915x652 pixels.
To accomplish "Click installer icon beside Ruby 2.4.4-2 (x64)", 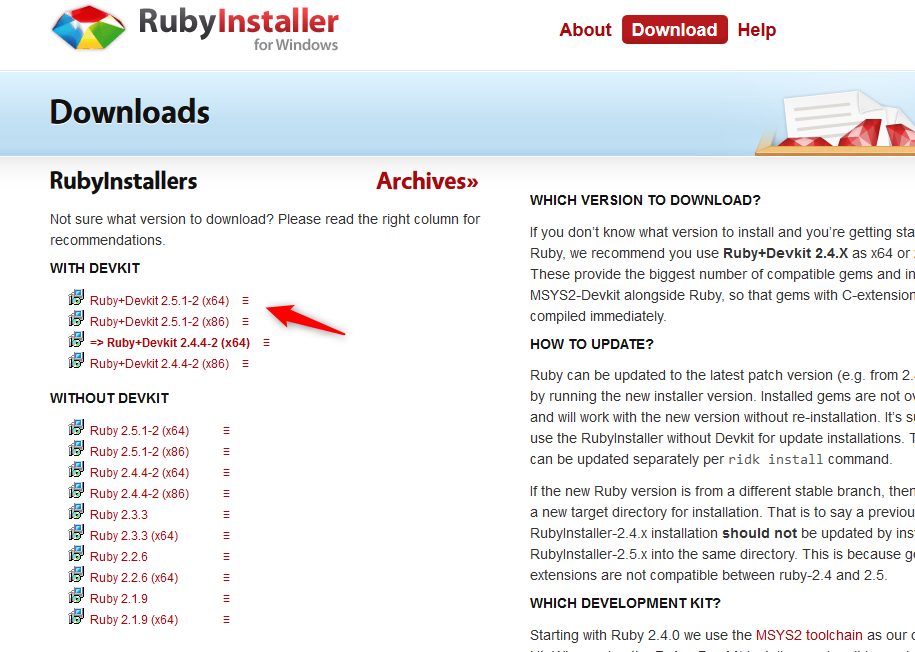I will point(76,470).
